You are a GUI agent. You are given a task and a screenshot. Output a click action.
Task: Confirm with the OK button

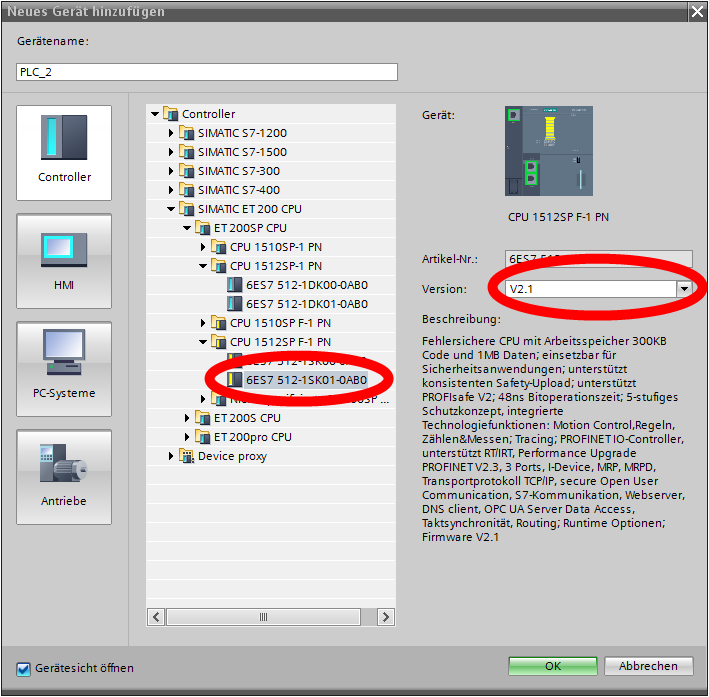pyautogui.click(x=552, y=666)
